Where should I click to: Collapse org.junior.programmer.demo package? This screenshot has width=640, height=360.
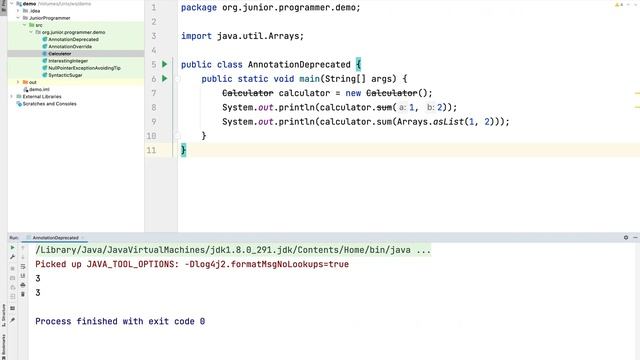tap(31, 32)
